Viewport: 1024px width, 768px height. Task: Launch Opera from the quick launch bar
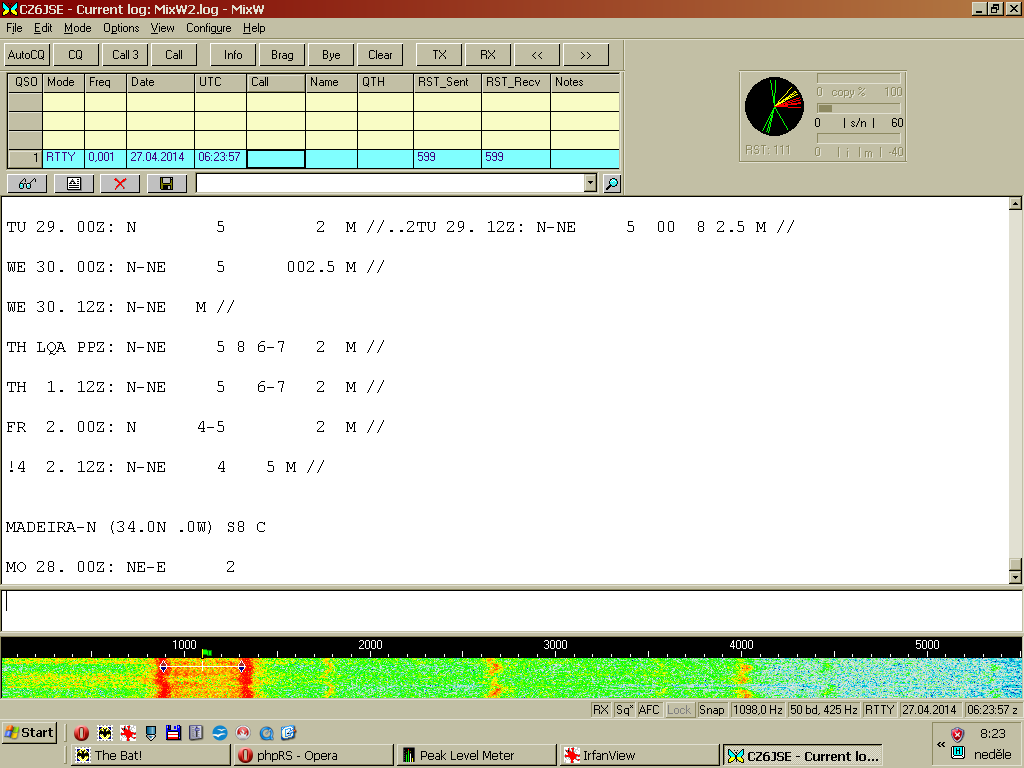[82, 733]
